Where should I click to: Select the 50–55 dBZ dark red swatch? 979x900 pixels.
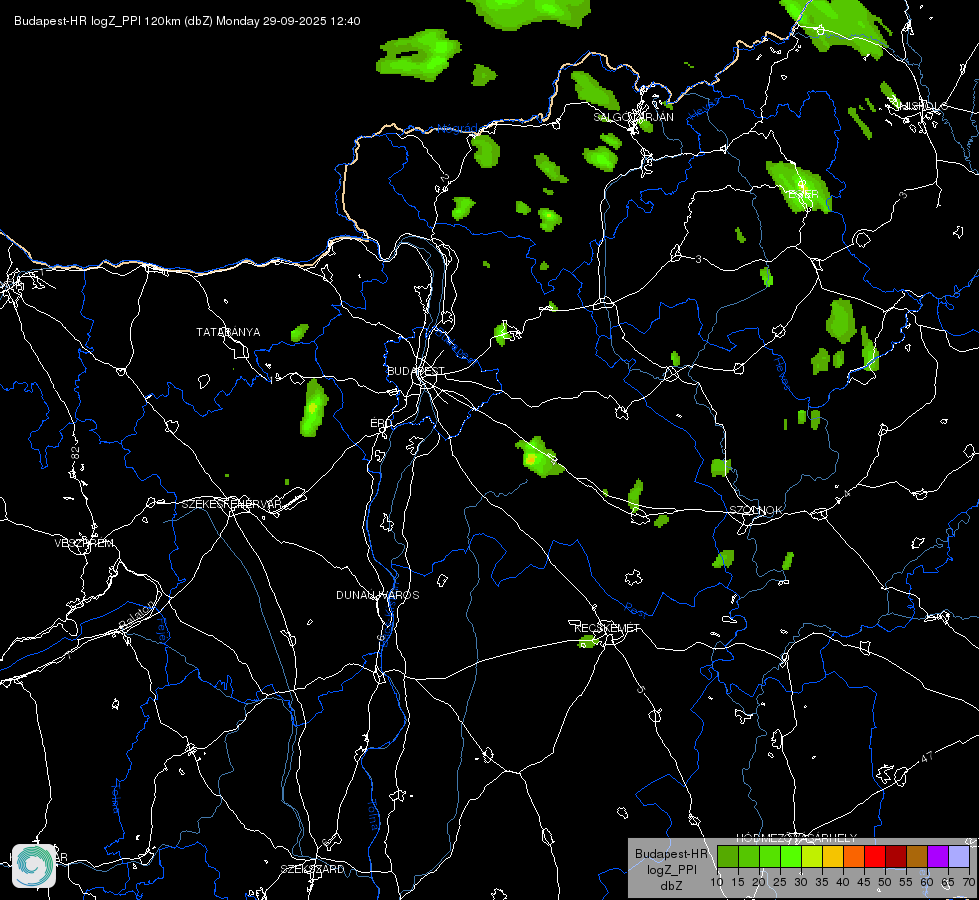[896, 856]
